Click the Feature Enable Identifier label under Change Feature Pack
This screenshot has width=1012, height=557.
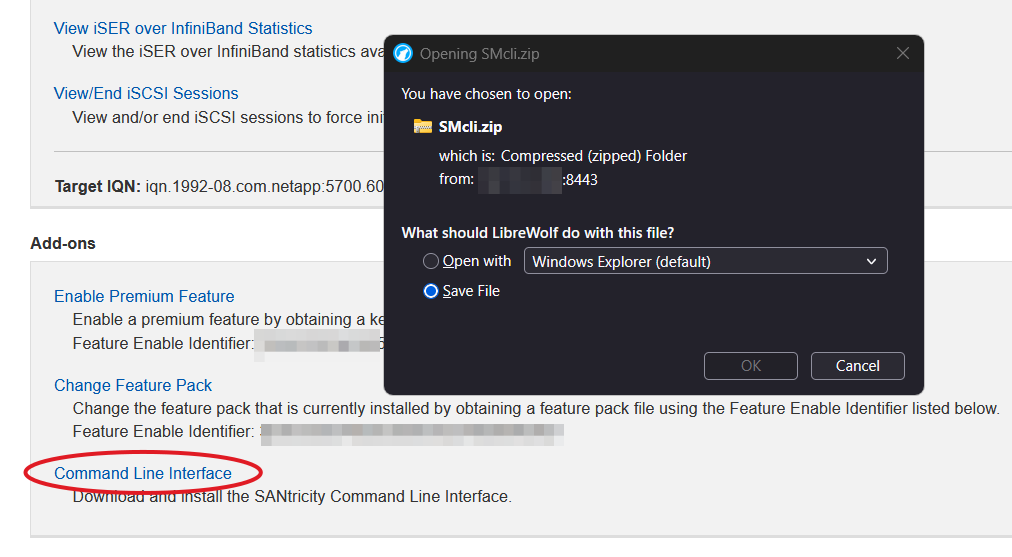point(163,431)
